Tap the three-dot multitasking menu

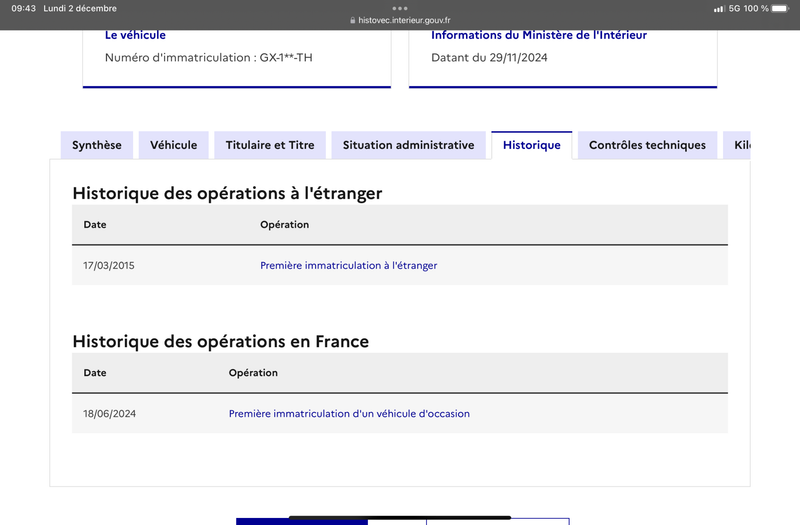[400, 8]
